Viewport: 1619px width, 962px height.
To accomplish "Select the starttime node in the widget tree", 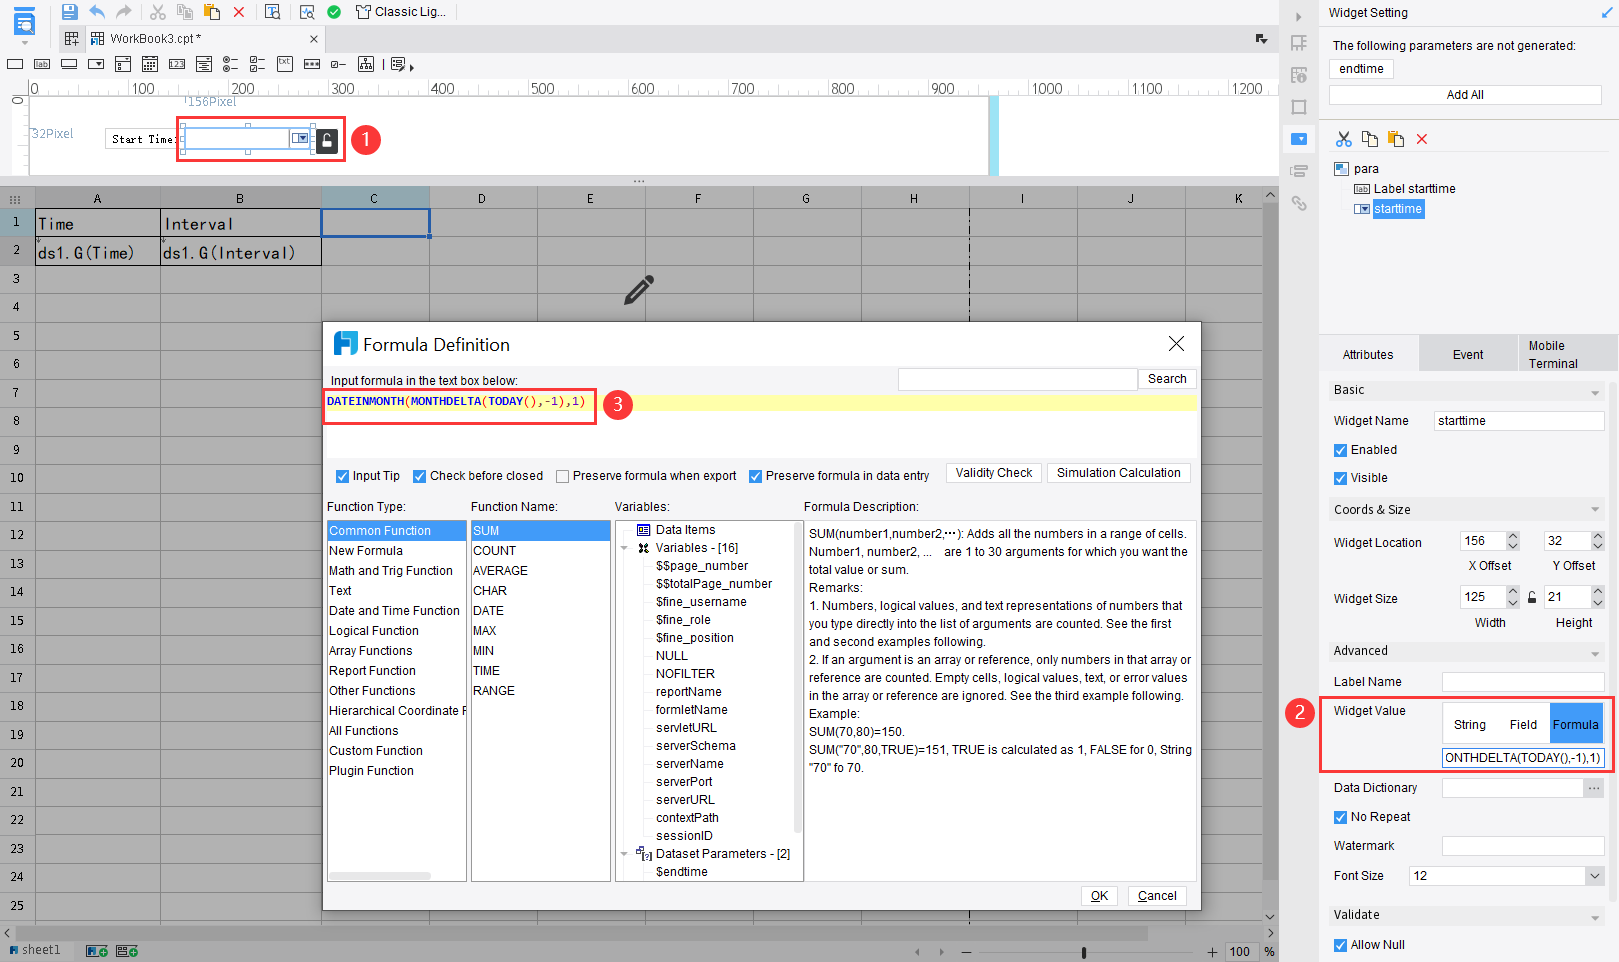I will point(1397,209).
